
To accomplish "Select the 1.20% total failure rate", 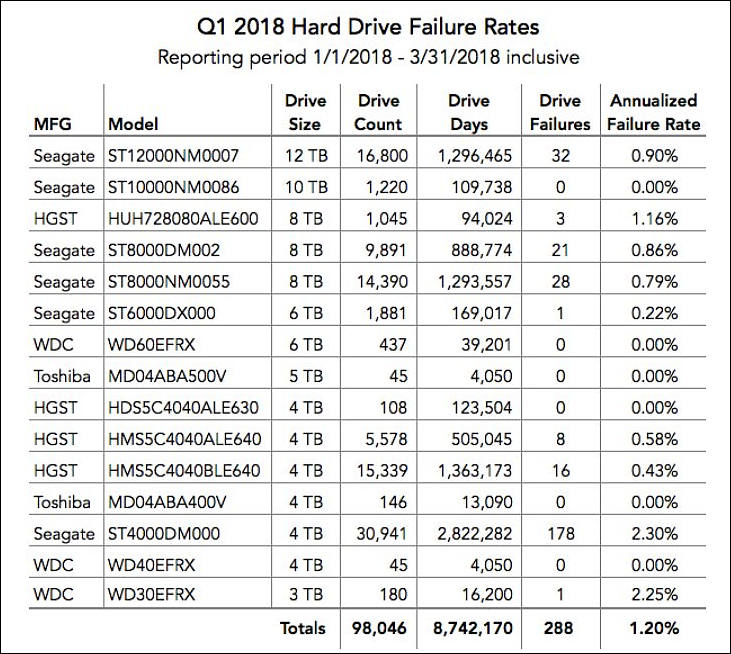I will (654, 628).
